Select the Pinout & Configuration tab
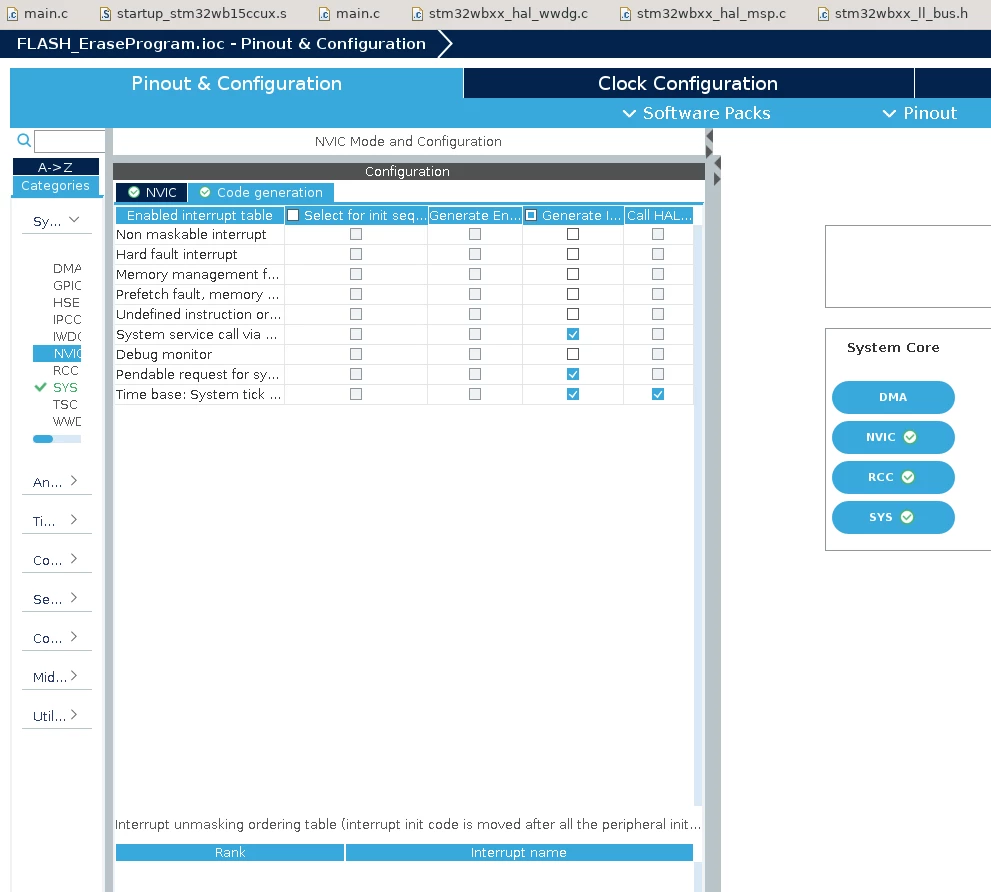This screenshot has width=991, height=892. pos(236,83)
